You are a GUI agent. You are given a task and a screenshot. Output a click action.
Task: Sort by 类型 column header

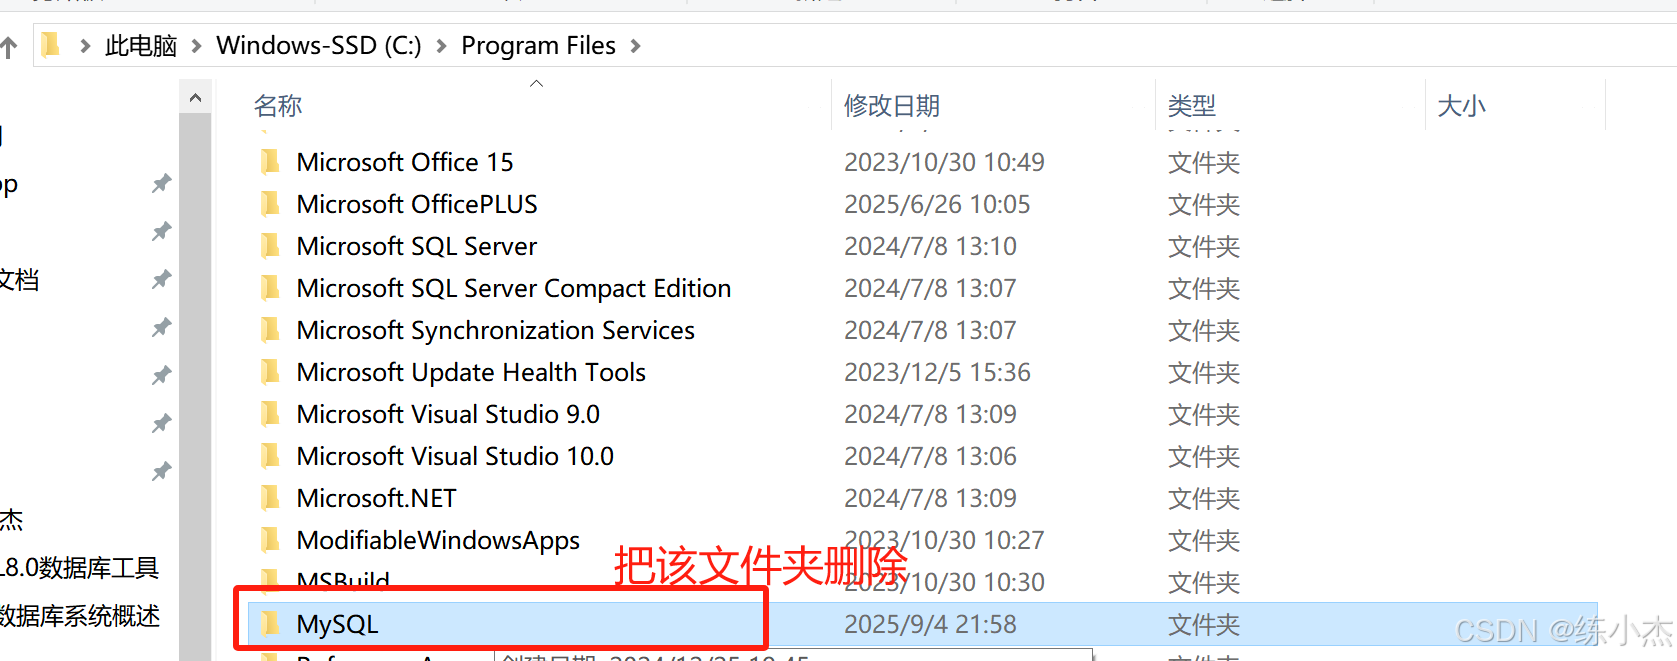1192,106
